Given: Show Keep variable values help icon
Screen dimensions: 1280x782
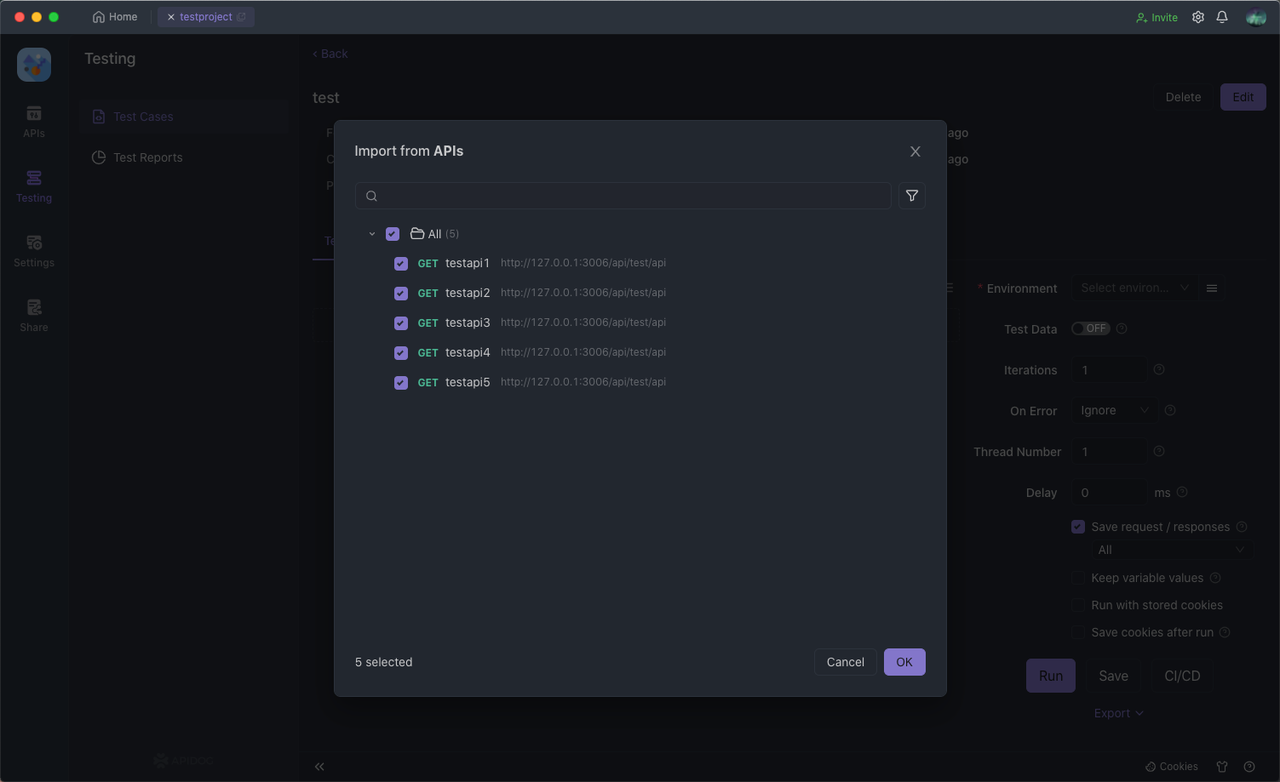Looking at the screenshot, I should [x=1215, y=578].
